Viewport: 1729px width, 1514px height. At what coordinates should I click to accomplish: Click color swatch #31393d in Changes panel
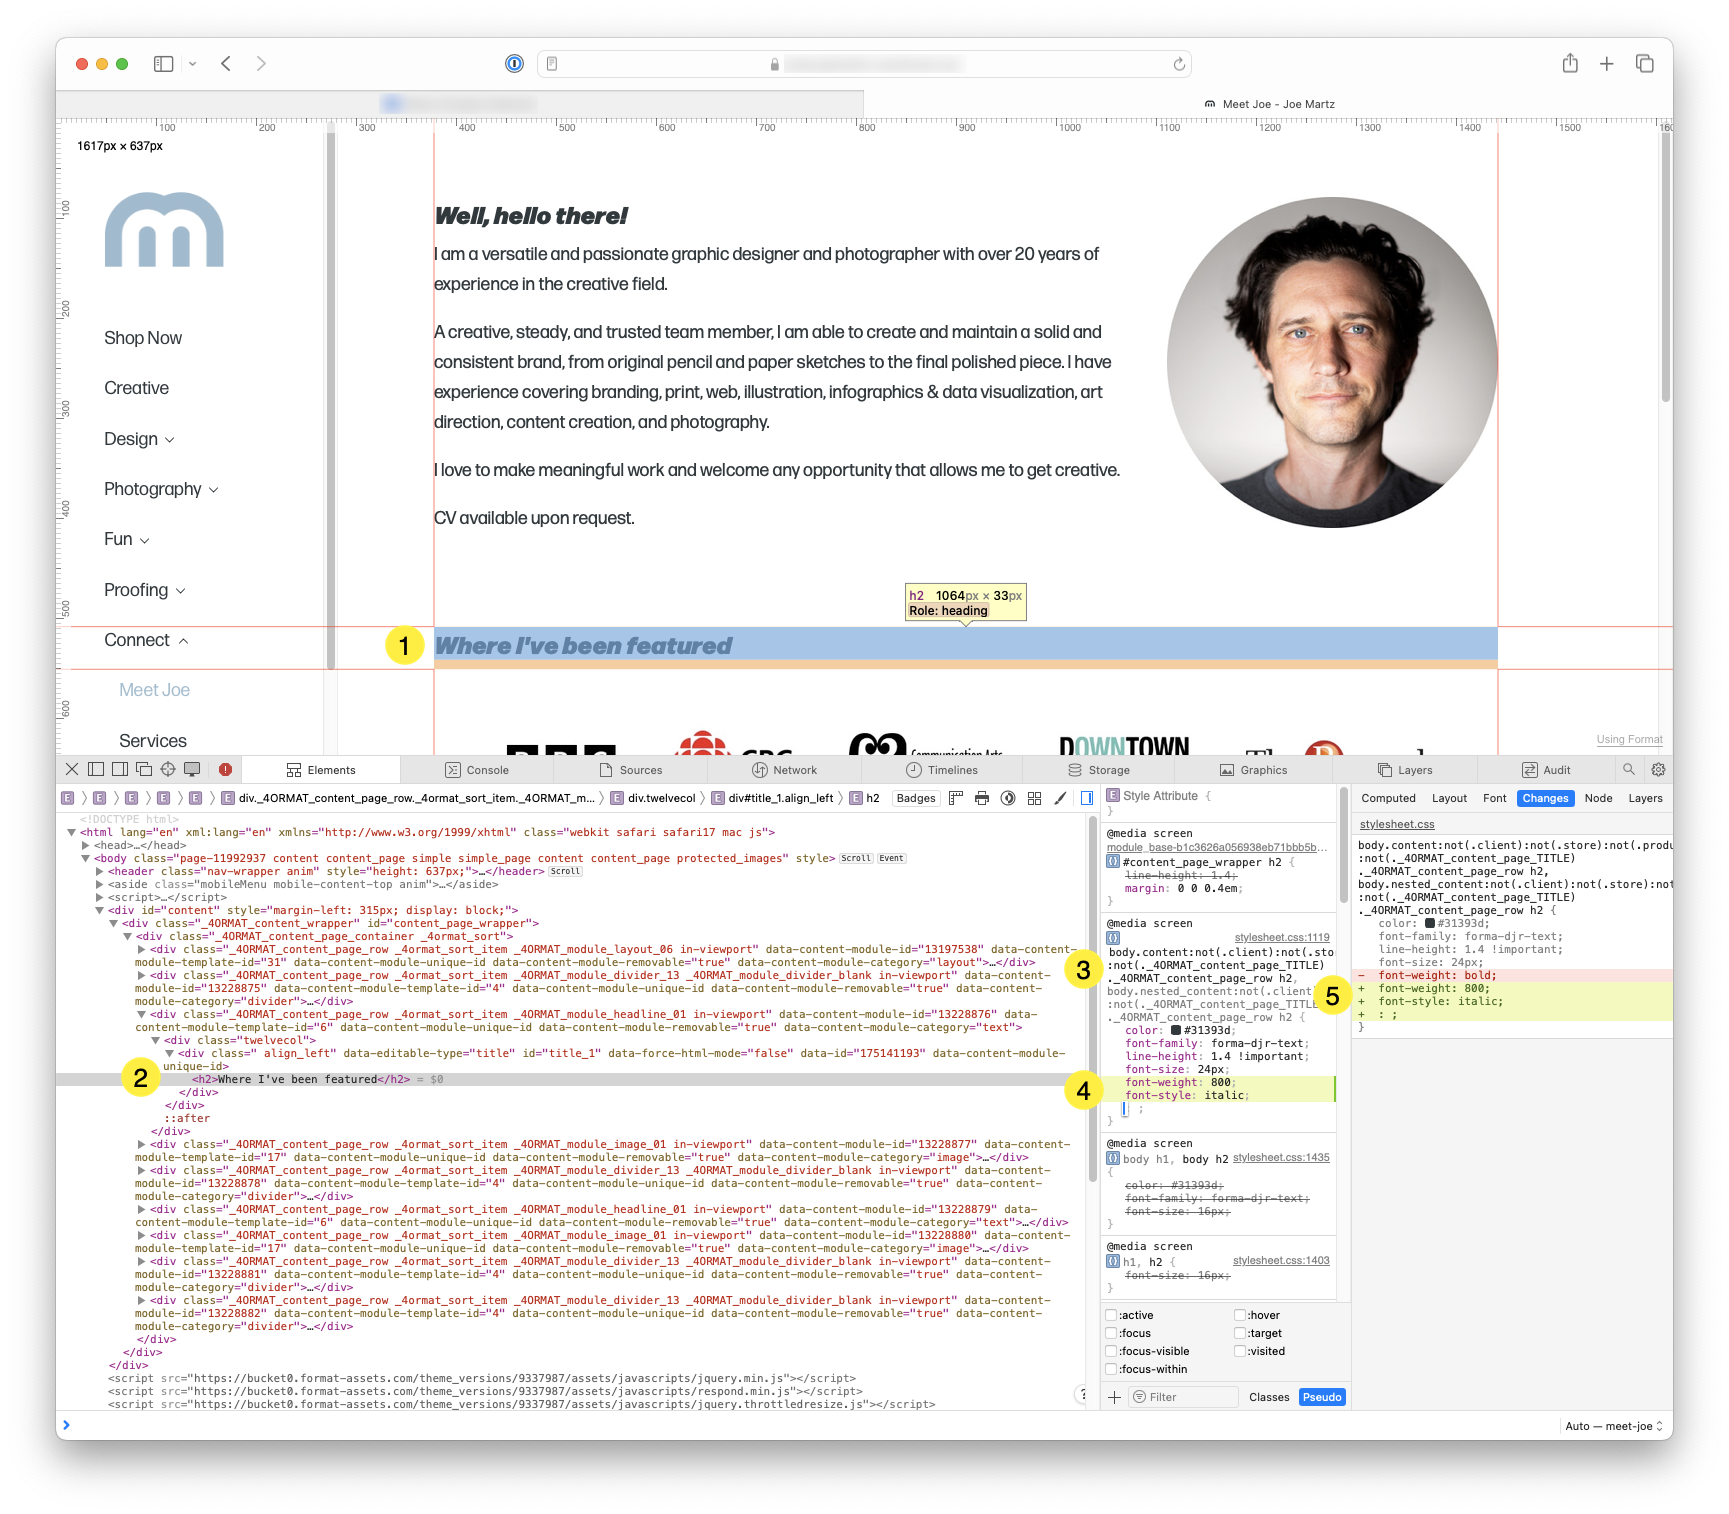point(1430,923)
